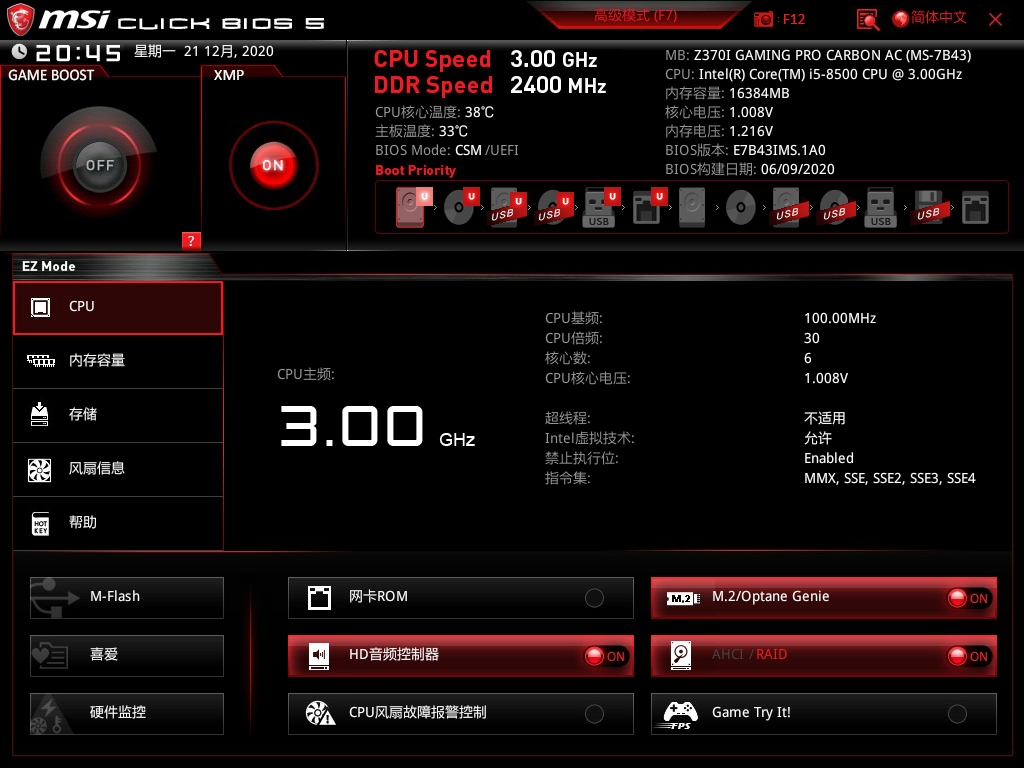Click the 指令集 MMX, SSE list
This screenshot has height=768, width=1024.
(x=889, y=478)
